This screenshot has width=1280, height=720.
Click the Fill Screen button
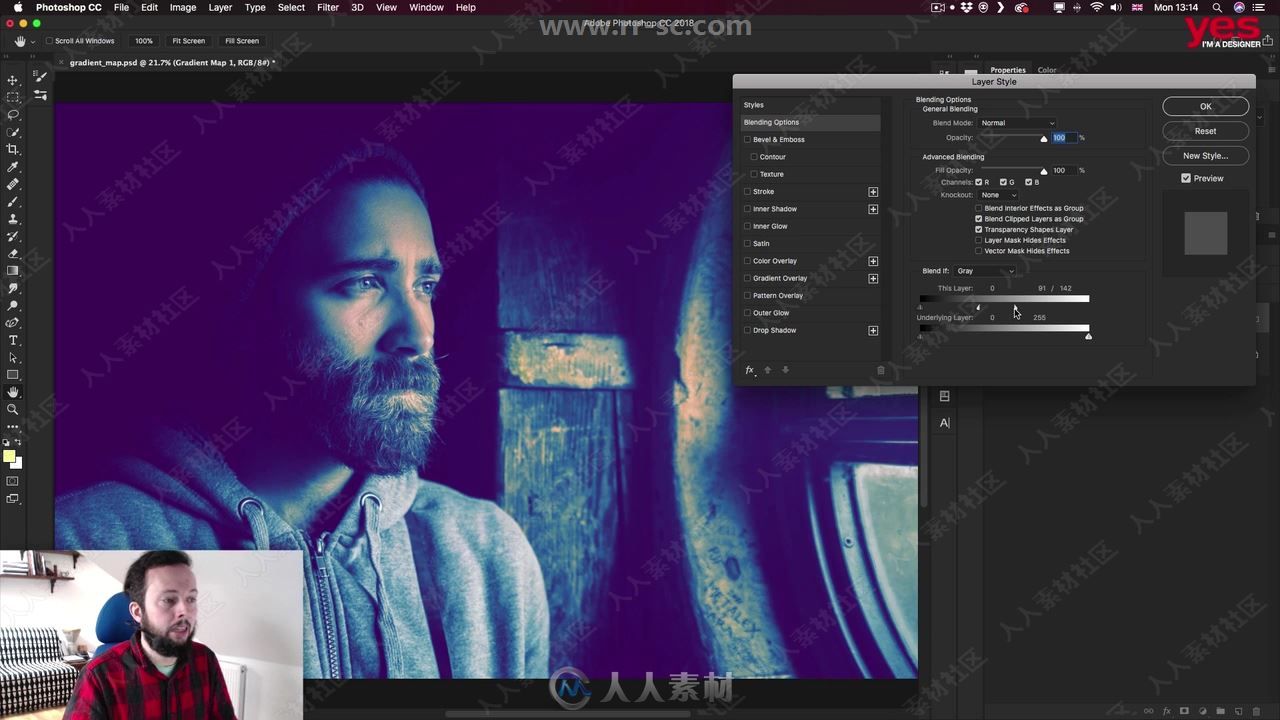pyautogui.click(x=241, y=41)
